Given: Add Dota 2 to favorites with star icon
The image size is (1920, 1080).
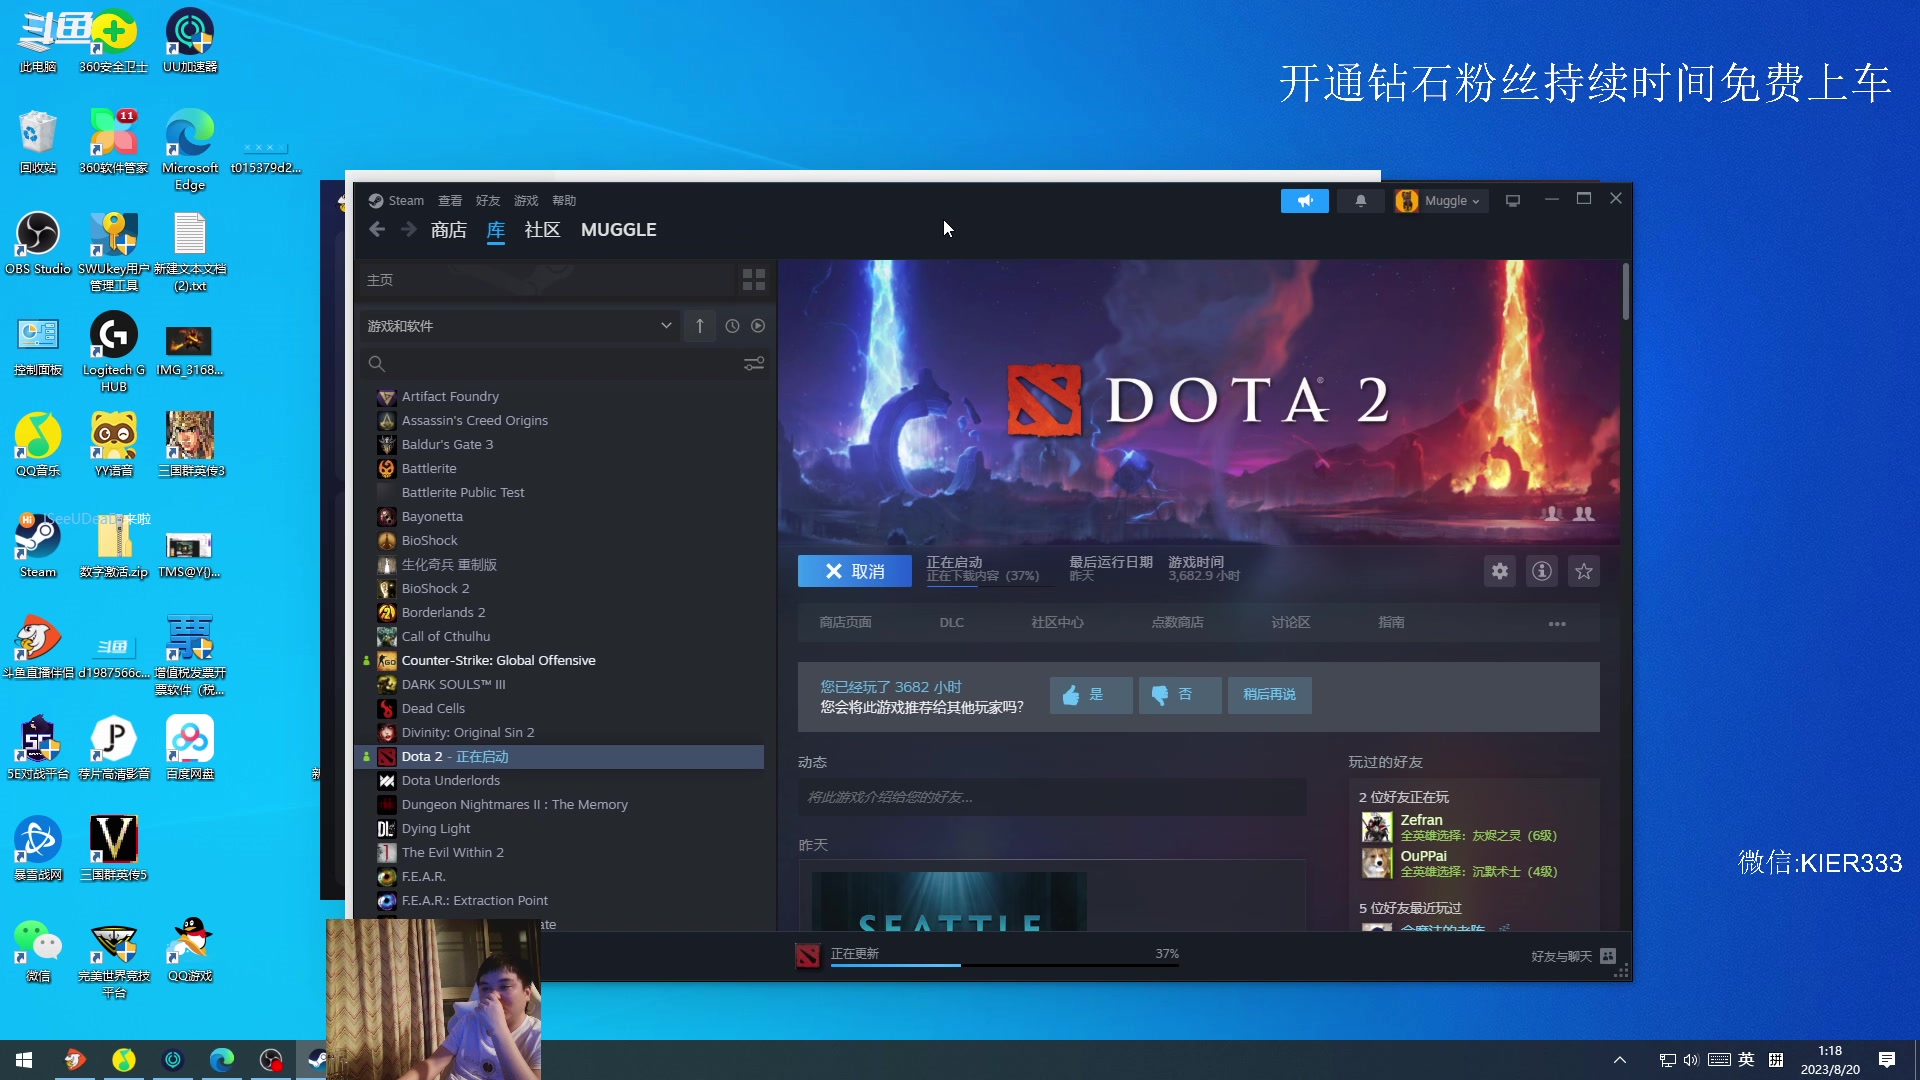Looking at the screenshot, I should (x=1583, y=571).
